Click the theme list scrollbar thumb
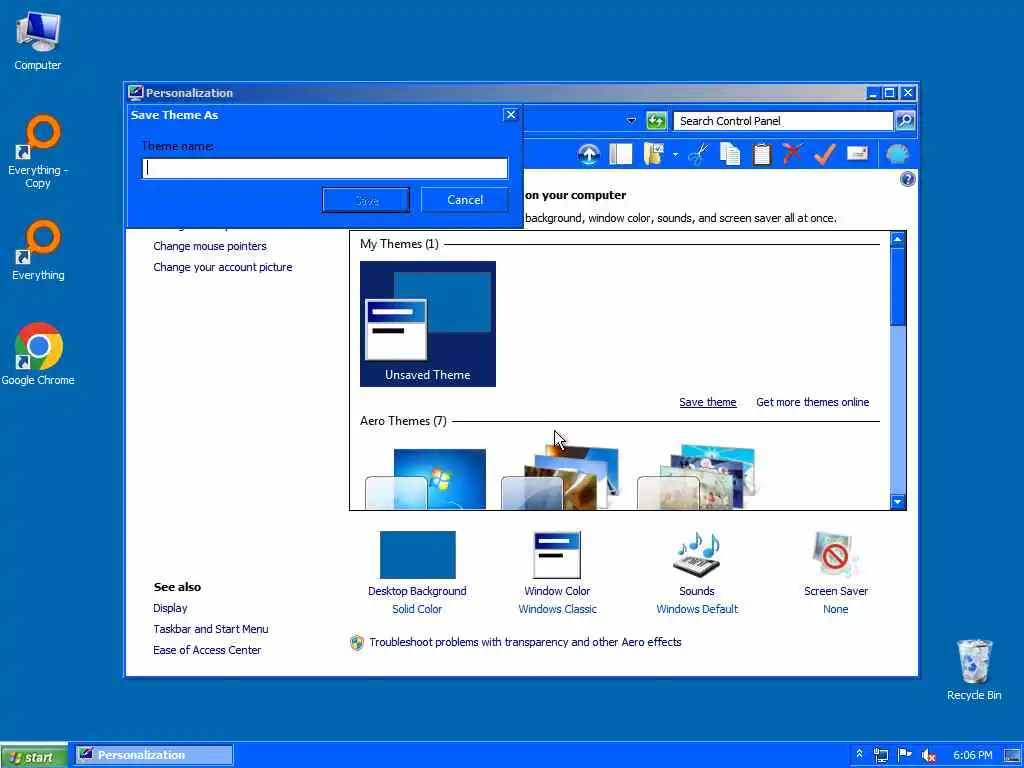The image size is (1024, 768). click(x=897, y=286)
